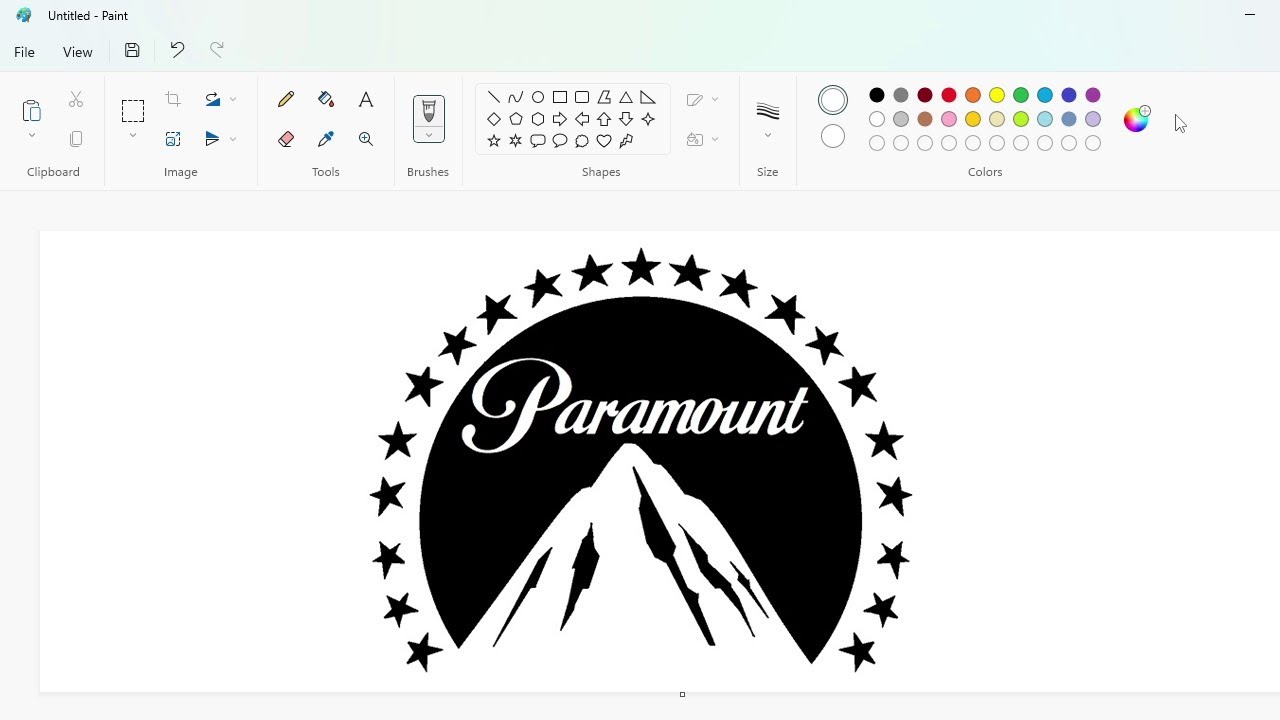Select the Color 2 background circle
1280x720 pixels.
coord(833,136)
